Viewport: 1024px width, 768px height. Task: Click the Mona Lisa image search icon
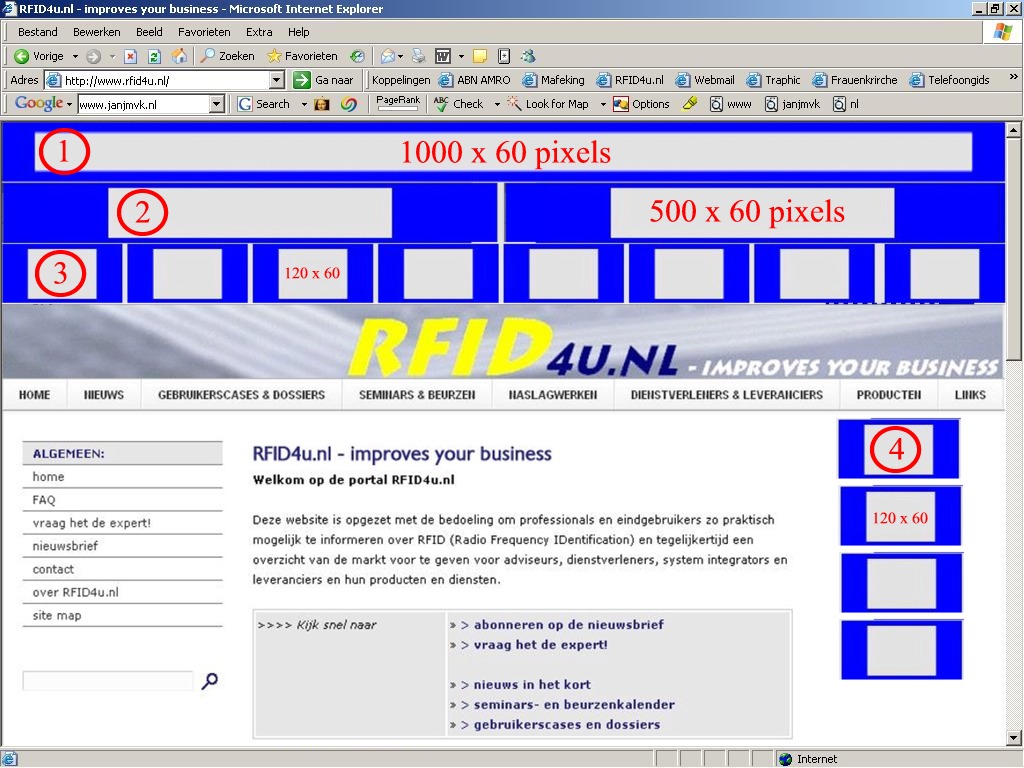(x=321, y=104)
